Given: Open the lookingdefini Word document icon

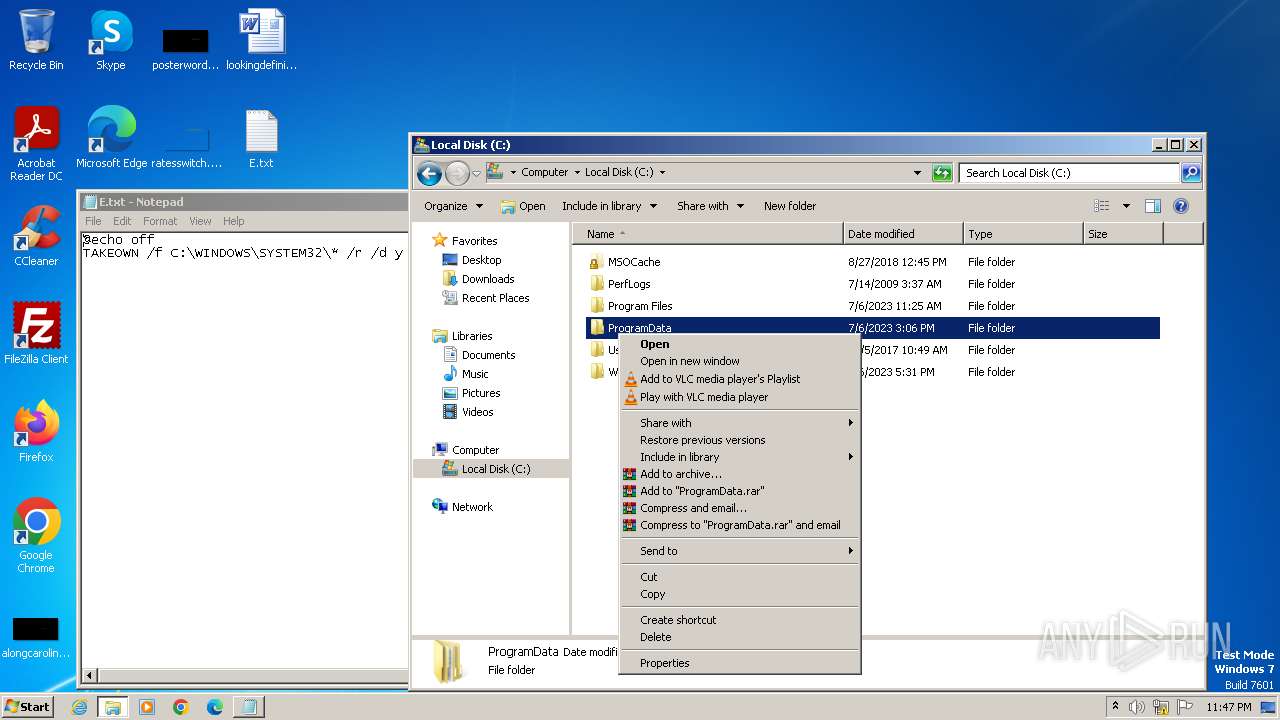Looking at the screenshot, I should coord(261,40).
